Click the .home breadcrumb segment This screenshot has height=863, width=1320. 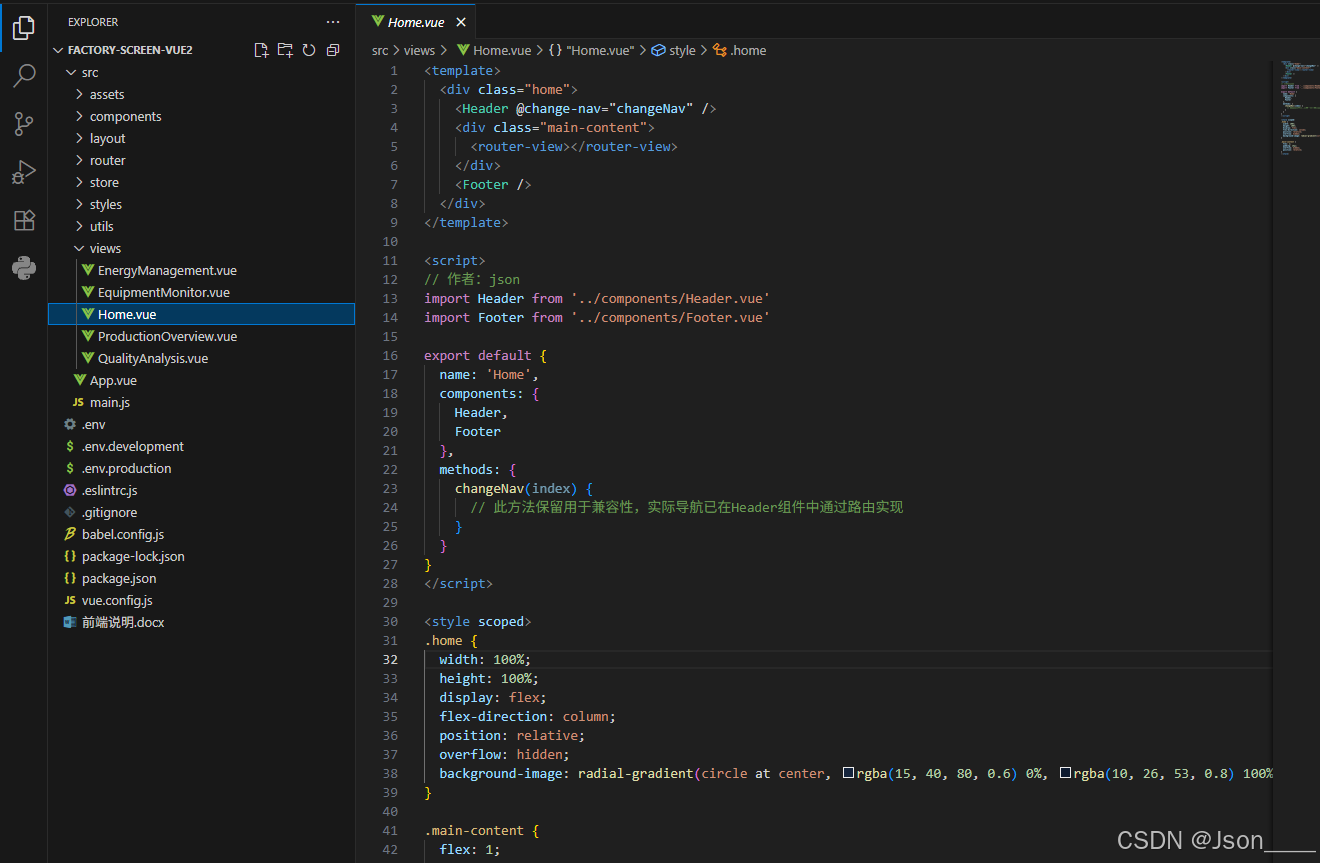click(740, 50)
